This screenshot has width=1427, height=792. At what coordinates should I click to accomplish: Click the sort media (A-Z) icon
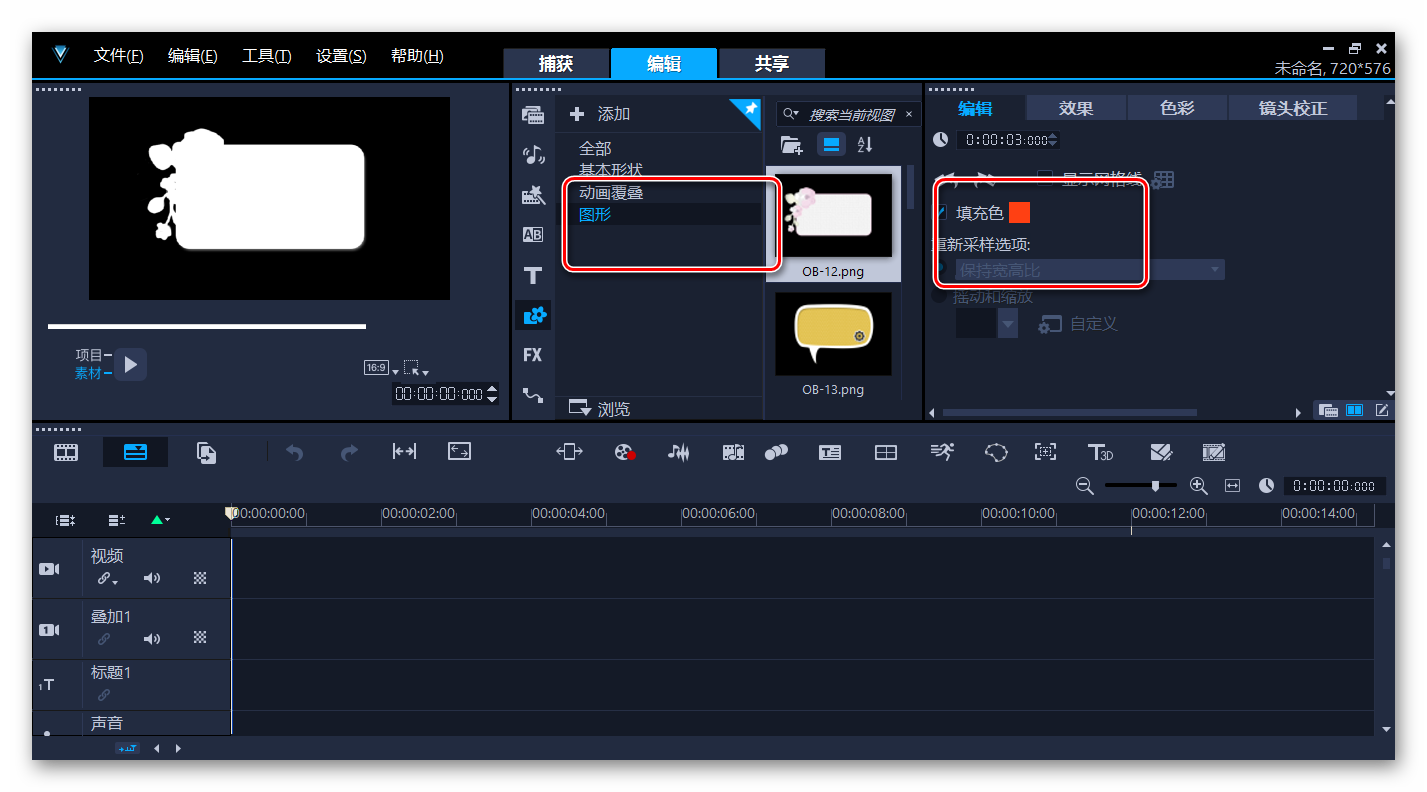865,145
